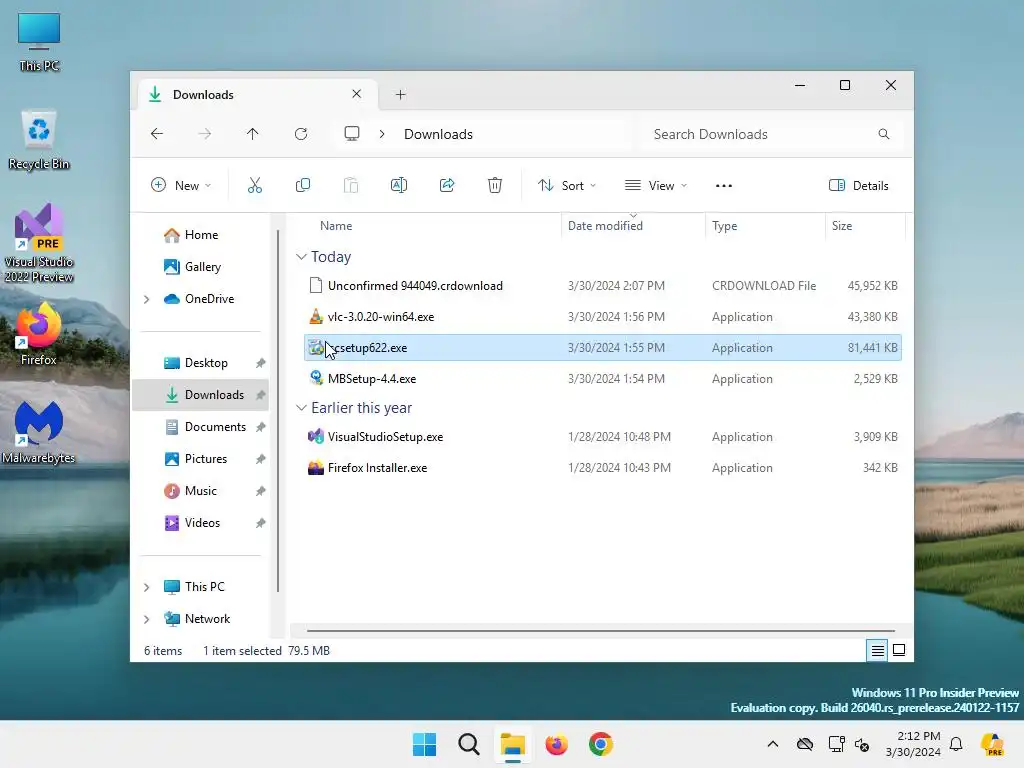The image size is (1024, 768).
Task: Click the horizontal scrollbar in file list
Action: [x=600, y=631]
